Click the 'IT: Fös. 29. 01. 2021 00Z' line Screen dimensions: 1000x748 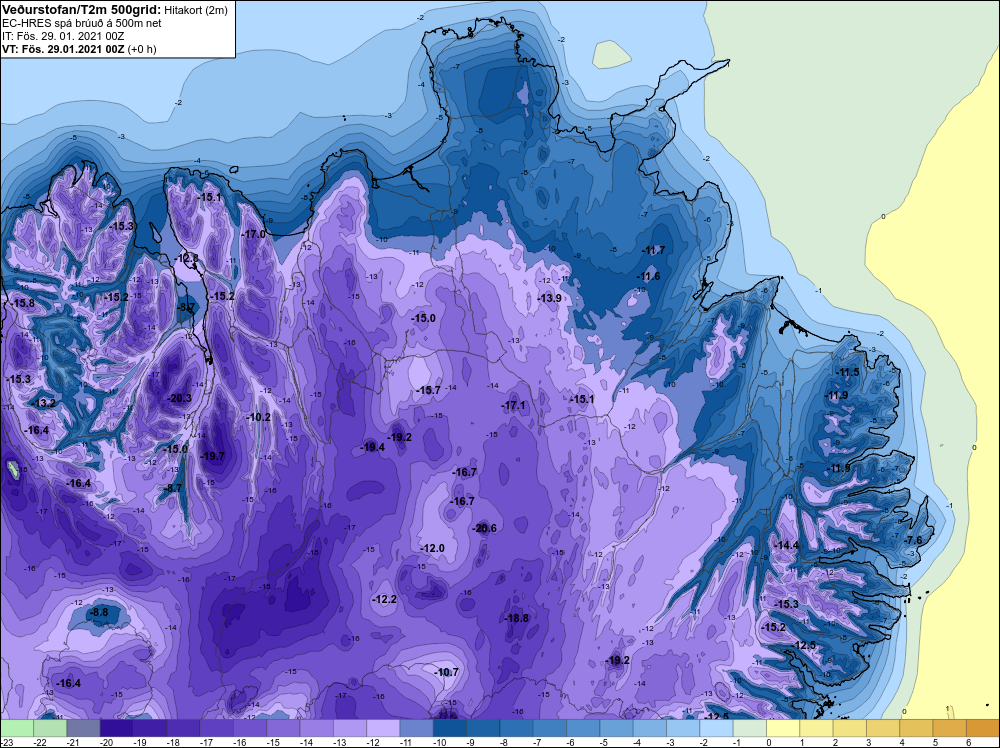(63, 36)
